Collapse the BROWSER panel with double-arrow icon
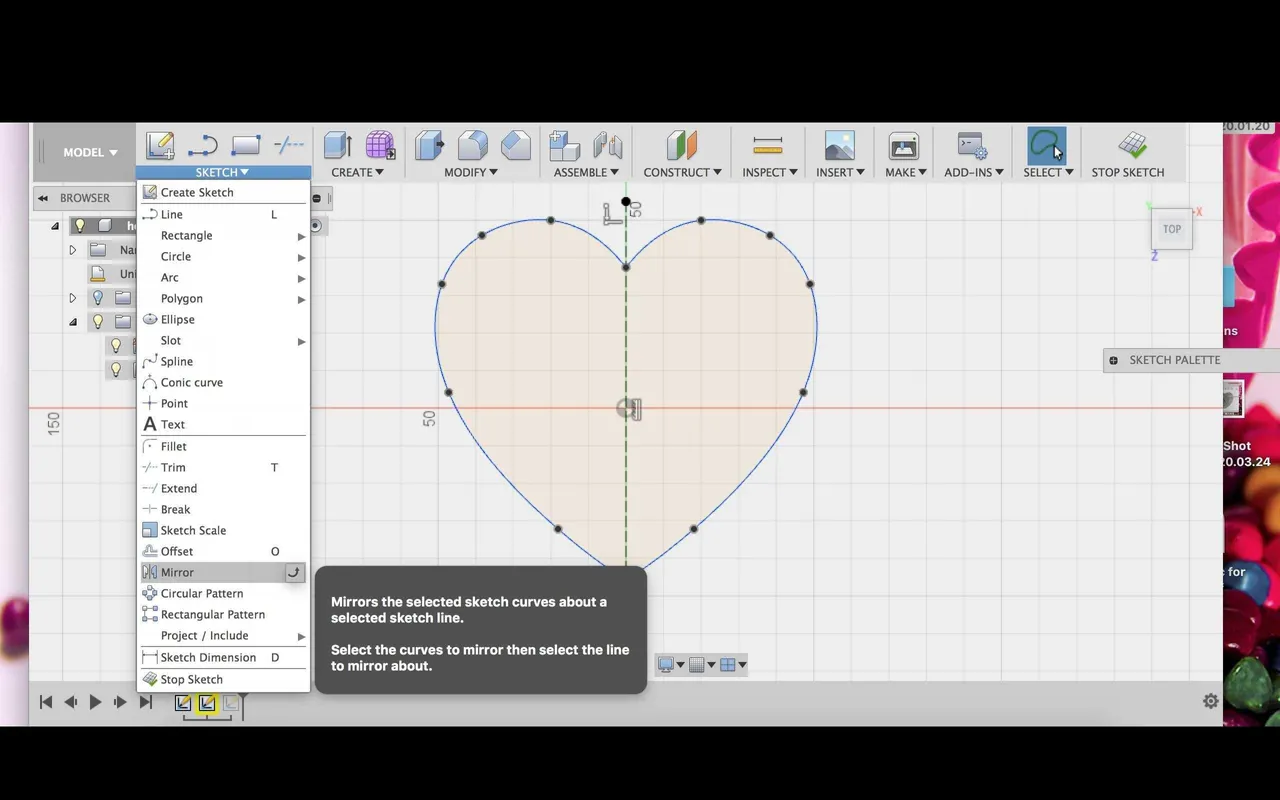Viewport: 1280px width, 800px height. 43,198
